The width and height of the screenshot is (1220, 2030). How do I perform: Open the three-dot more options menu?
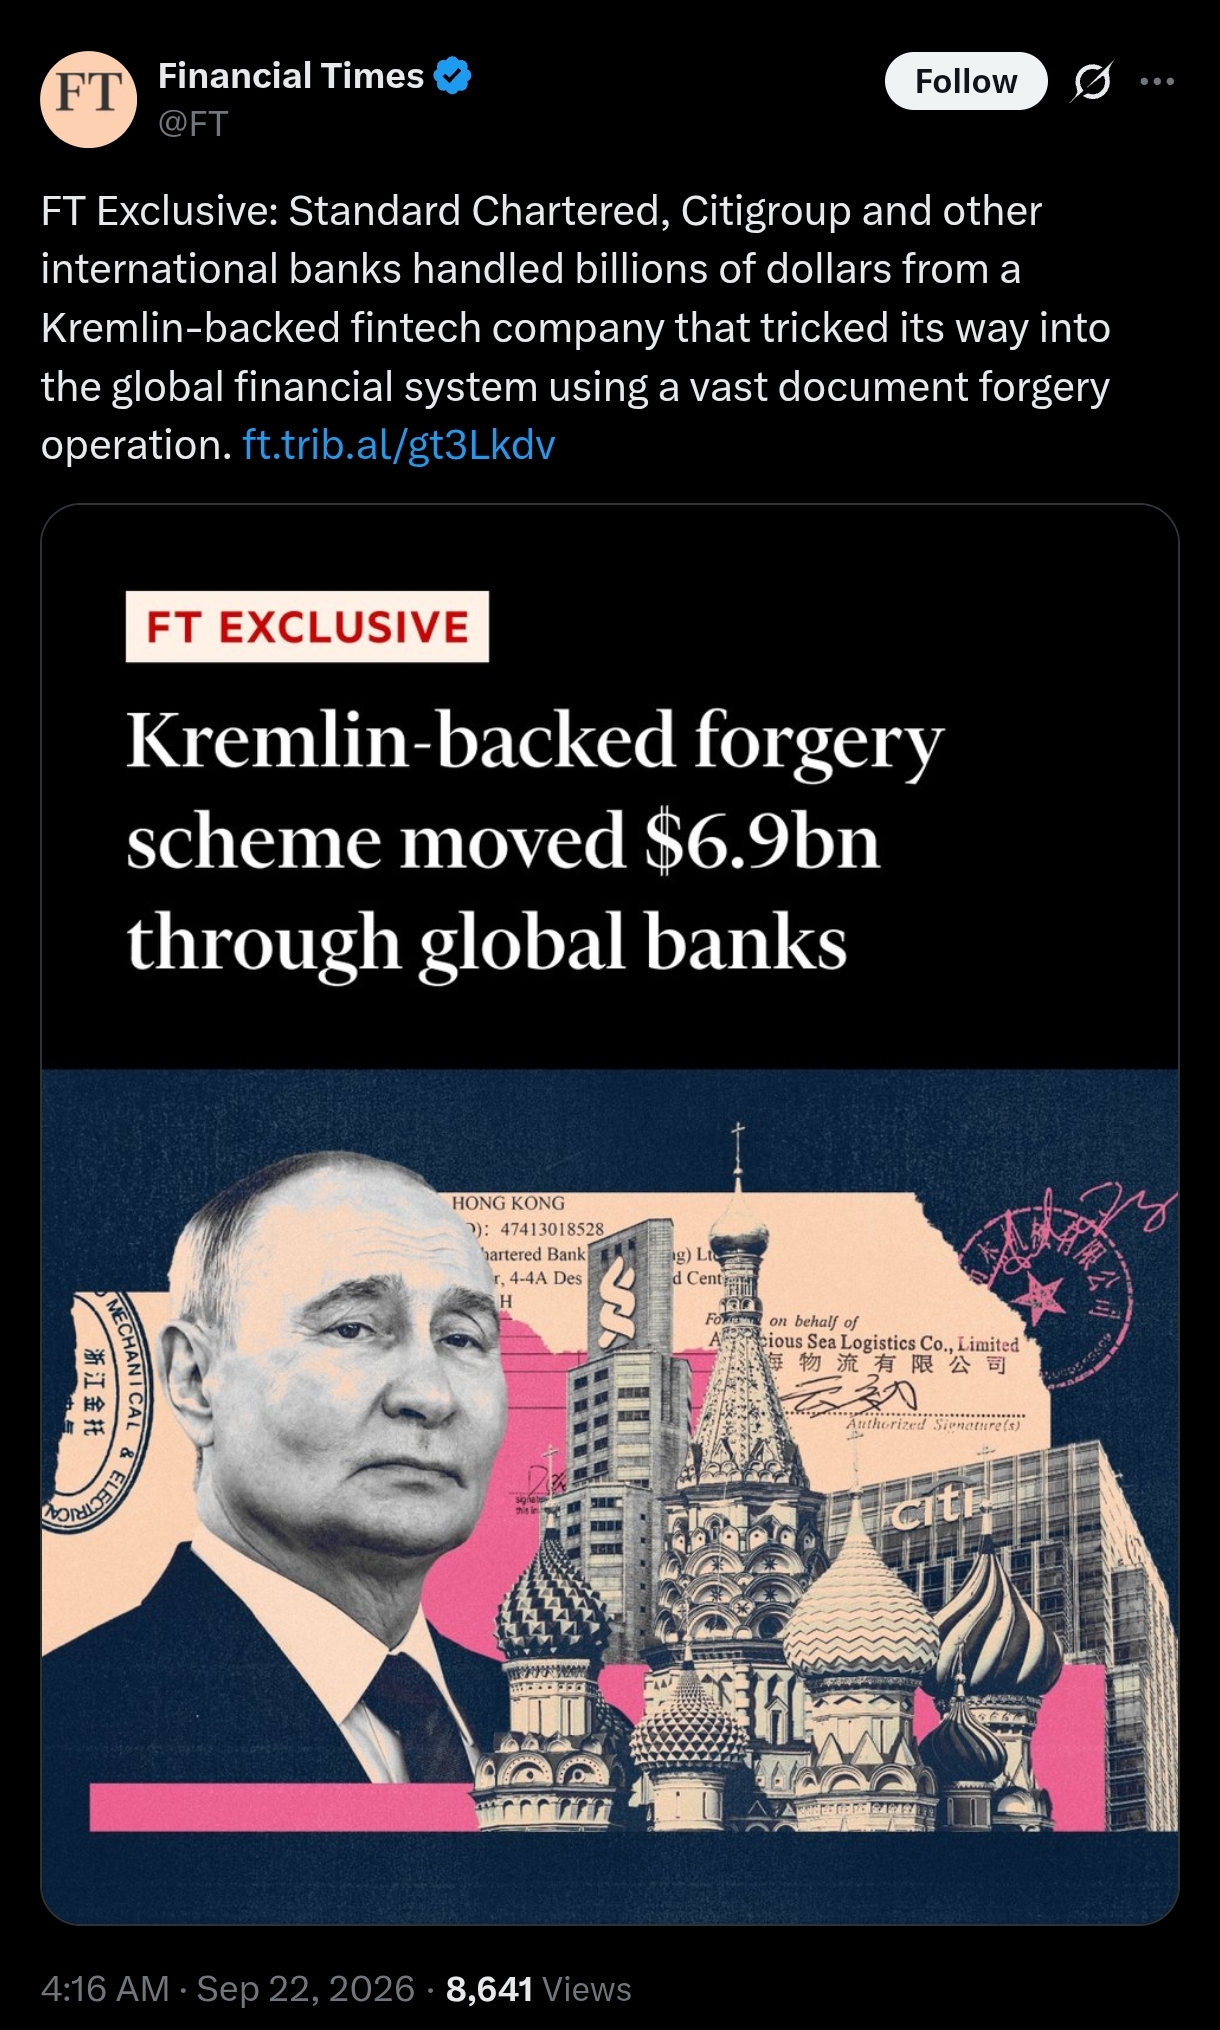pos(1157,81)
